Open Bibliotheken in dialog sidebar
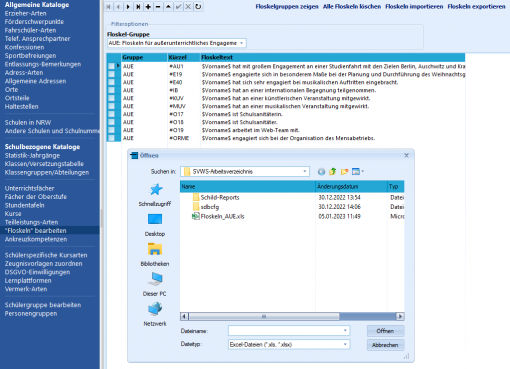Image resolution: width=510 pixels, height=369 pixels. 155,255
